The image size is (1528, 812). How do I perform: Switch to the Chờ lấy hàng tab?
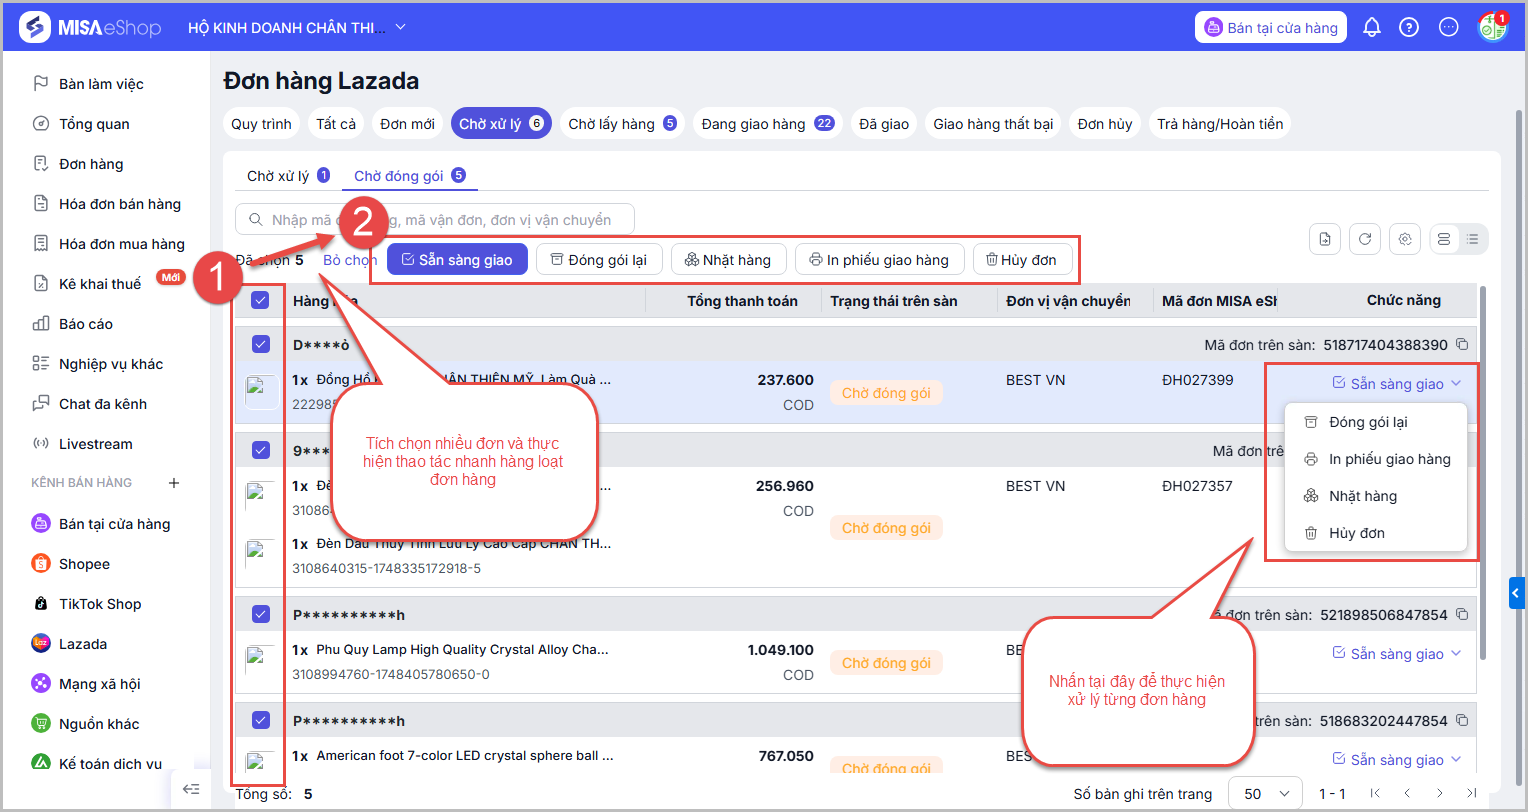(x=622, y=124)
